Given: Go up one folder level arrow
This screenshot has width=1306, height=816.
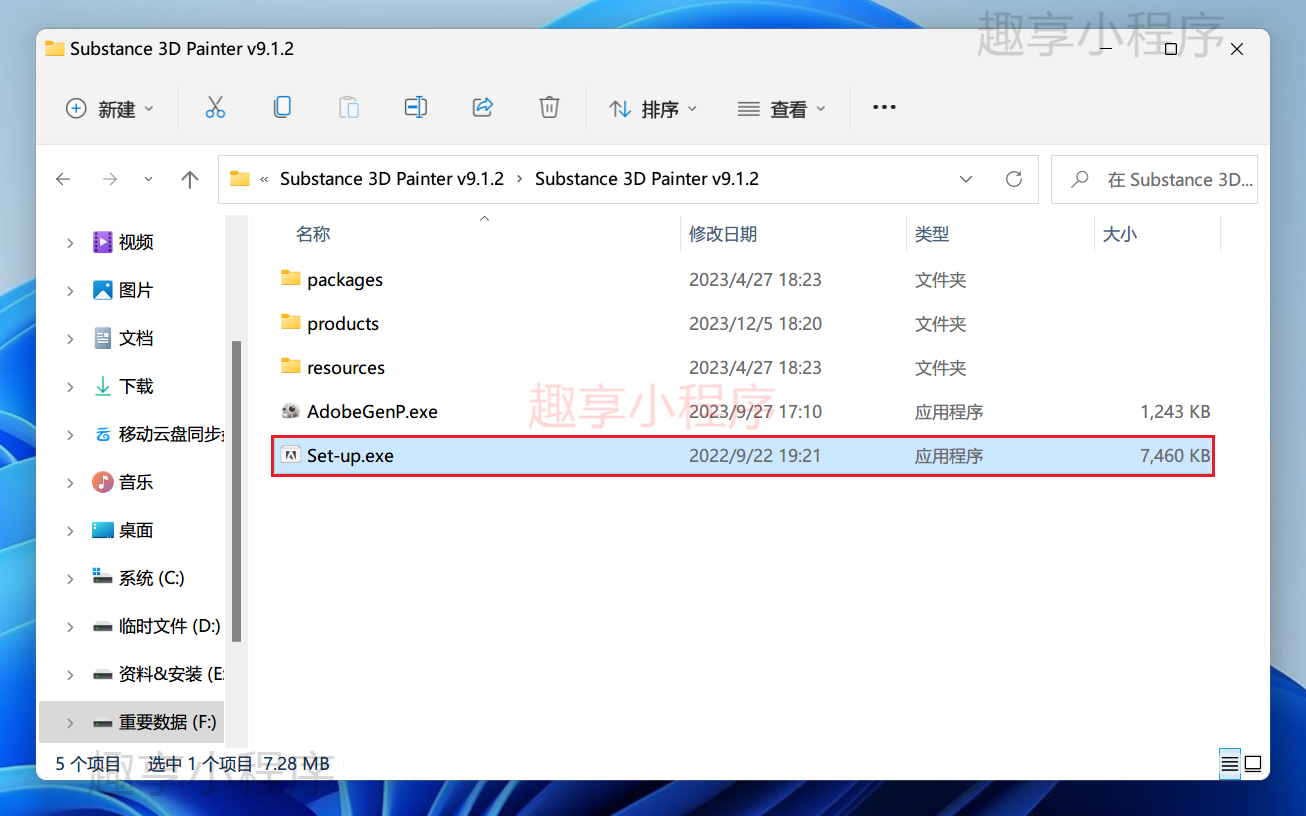Looking at the screenshot, I should [190, 179].
